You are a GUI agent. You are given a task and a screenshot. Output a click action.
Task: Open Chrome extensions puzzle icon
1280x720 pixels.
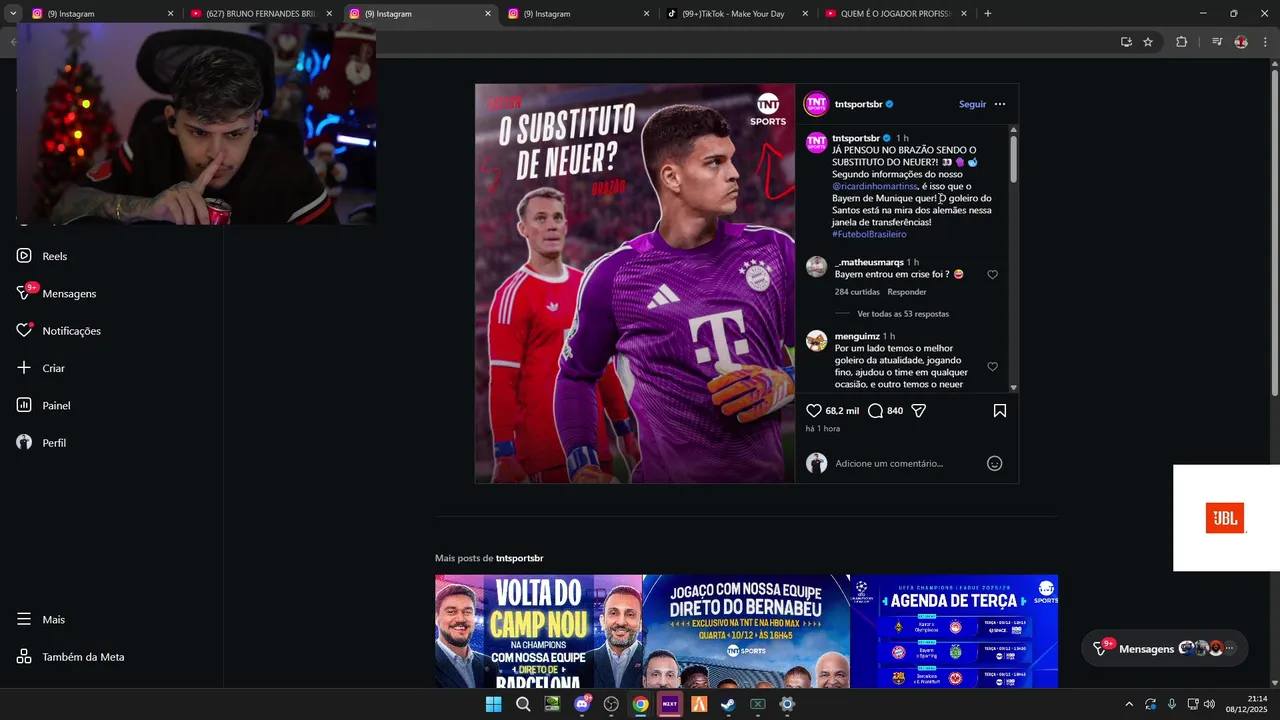click(1181, 42)
